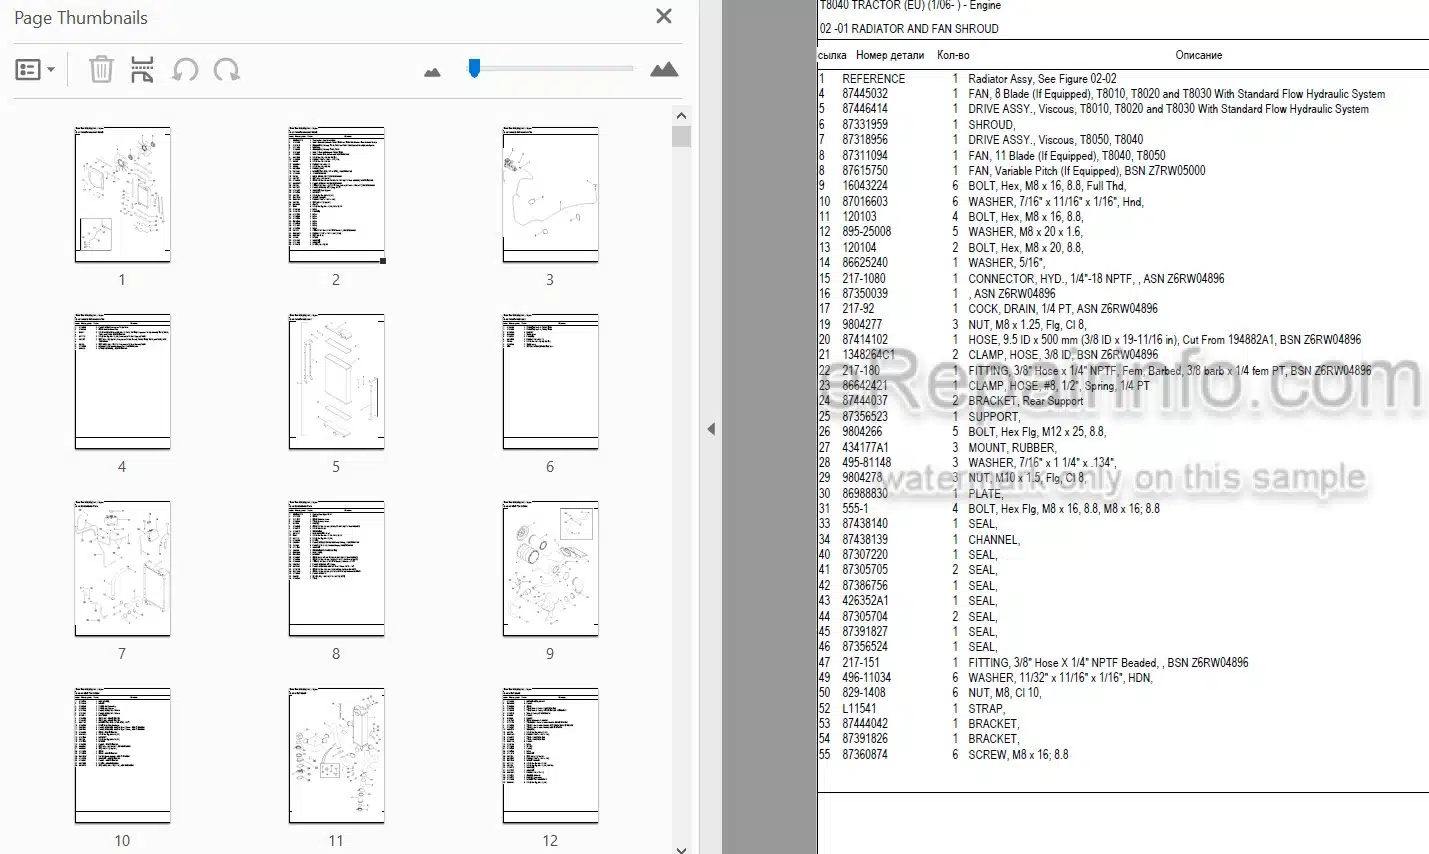This screenshot has height=854, width=1429.
Task: Click part number 496-11034
Action: pyautogui.click(x=866, y=678)
